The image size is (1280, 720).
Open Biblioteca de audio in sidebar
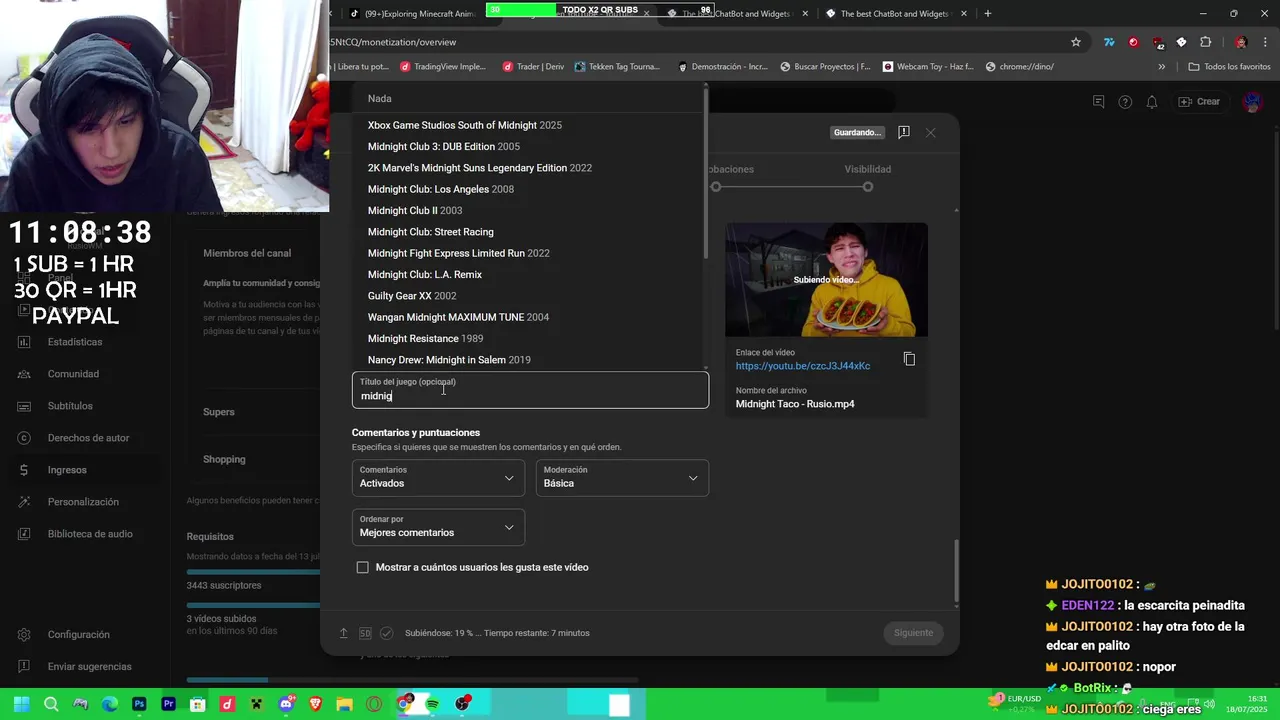click(90, 534)
